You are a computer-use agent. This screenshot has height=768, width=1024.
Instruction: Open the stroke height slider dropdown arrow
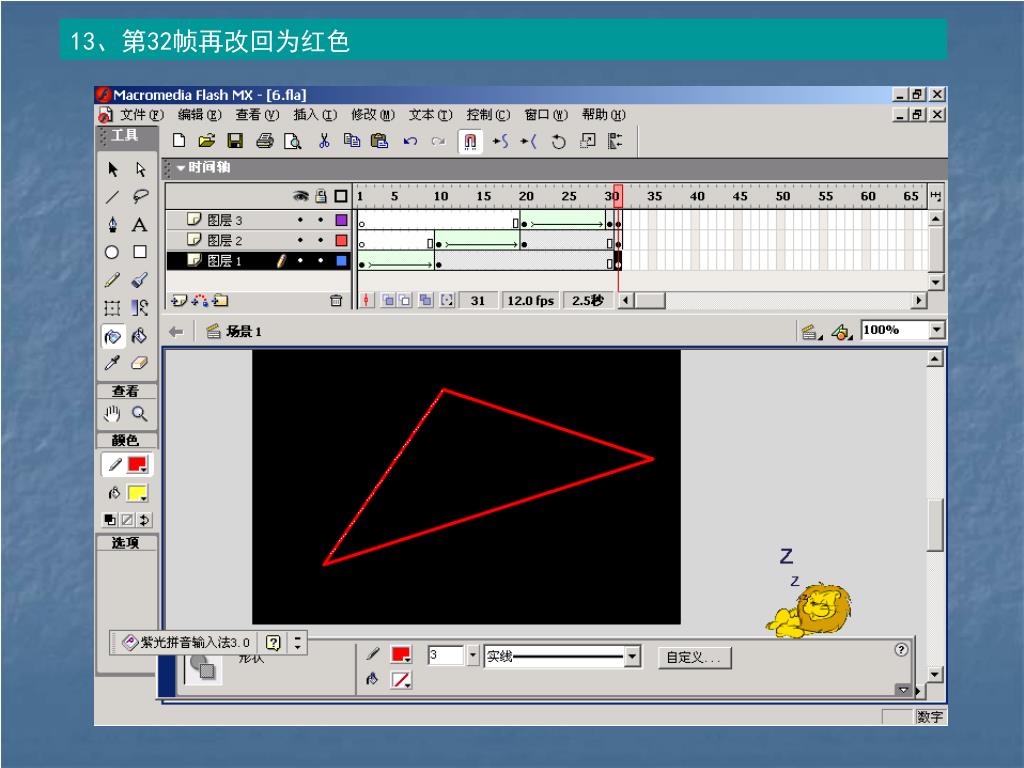click(473, 655)
